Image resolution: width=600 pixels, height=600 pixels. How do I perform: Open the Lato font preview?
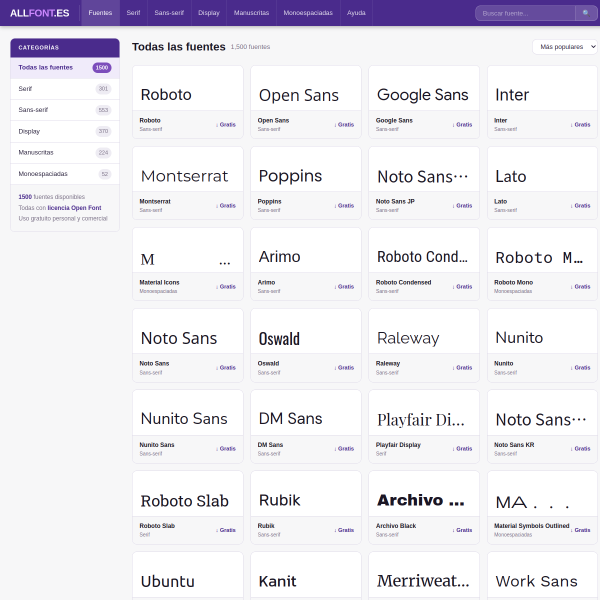click(x=542, y=170)
